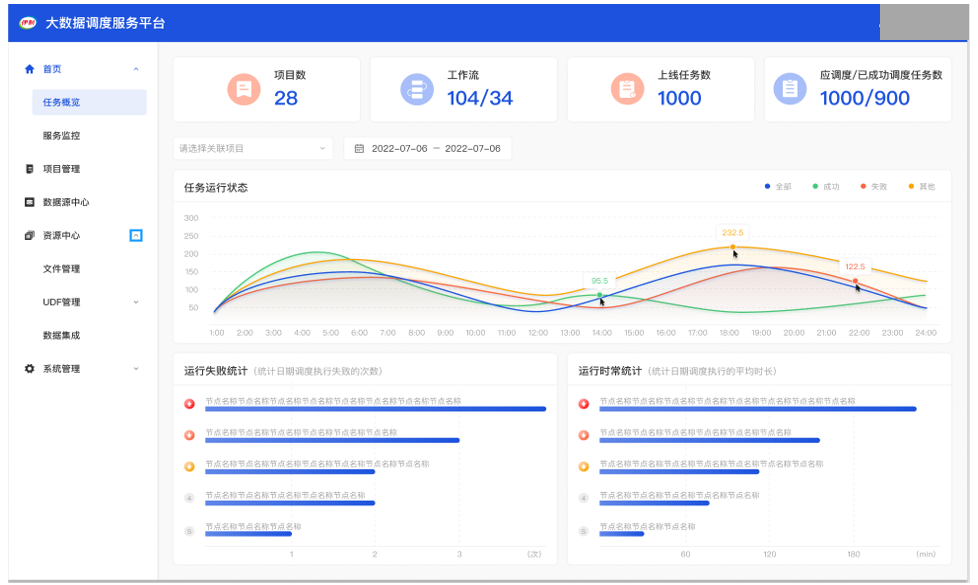Click the 首页 home icon in sidebar

click(x=29, y=69)
